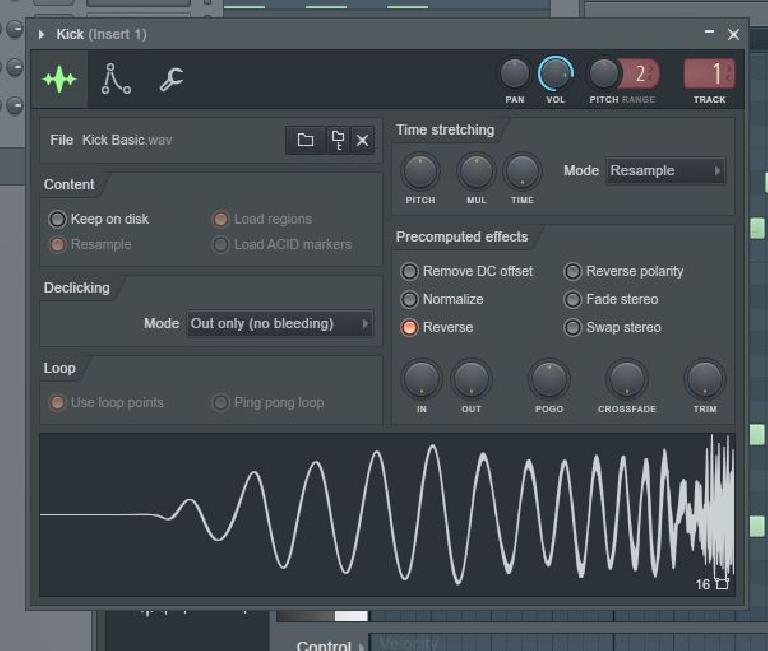The width and height of the screenshot is (768, 651).
Task: Open the browse sample folder icon
Action: 305,140
